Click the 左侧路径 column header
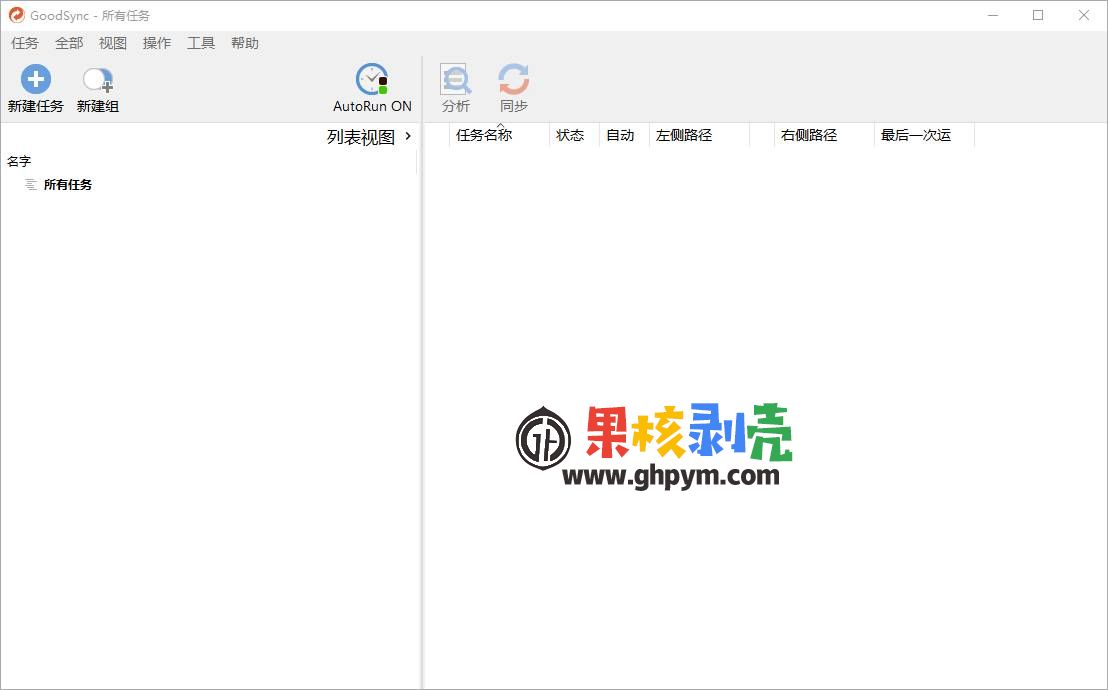Screen dimensions: 1108x690 (x=700, y=135)
